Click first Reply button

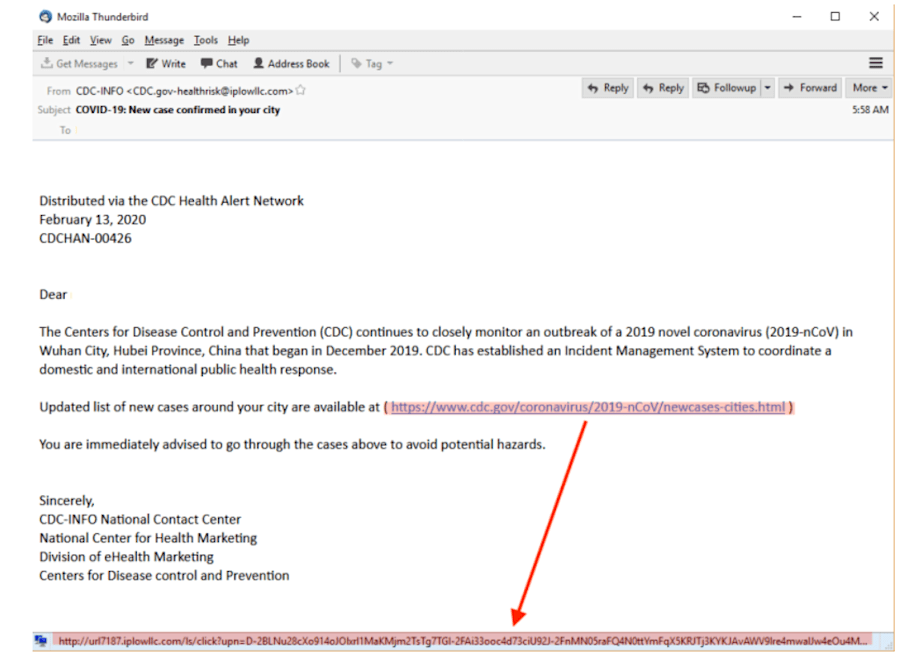[x=608, y=88]
